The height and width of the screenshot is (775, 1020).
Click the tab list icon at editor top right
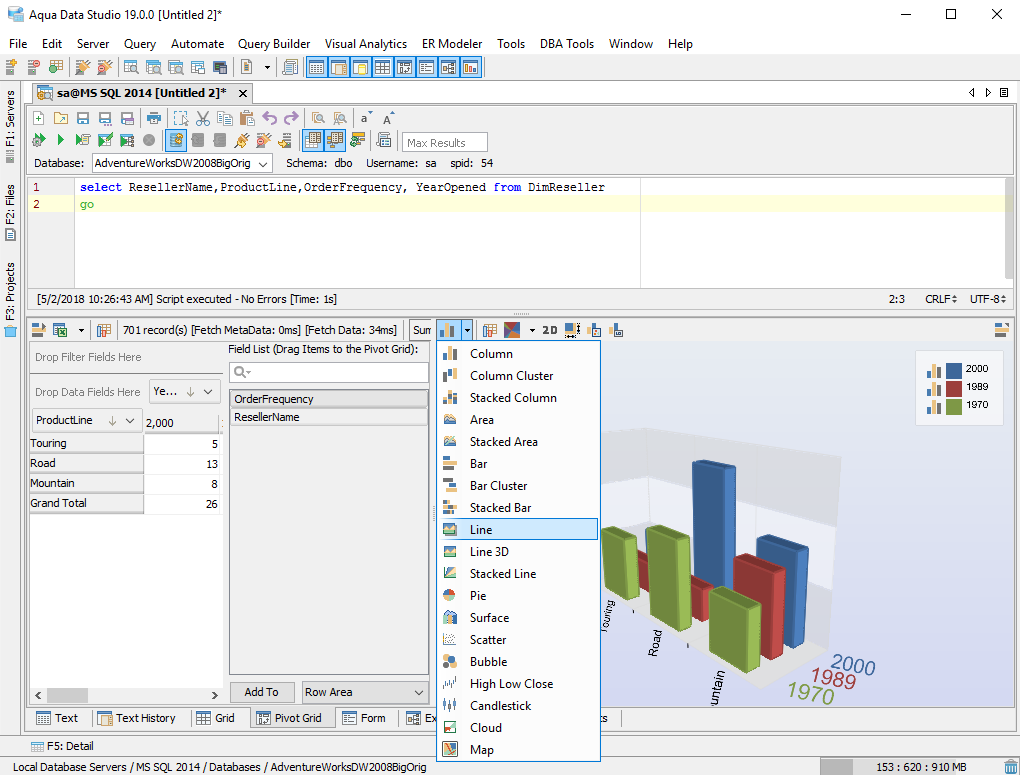point(1004,93)
